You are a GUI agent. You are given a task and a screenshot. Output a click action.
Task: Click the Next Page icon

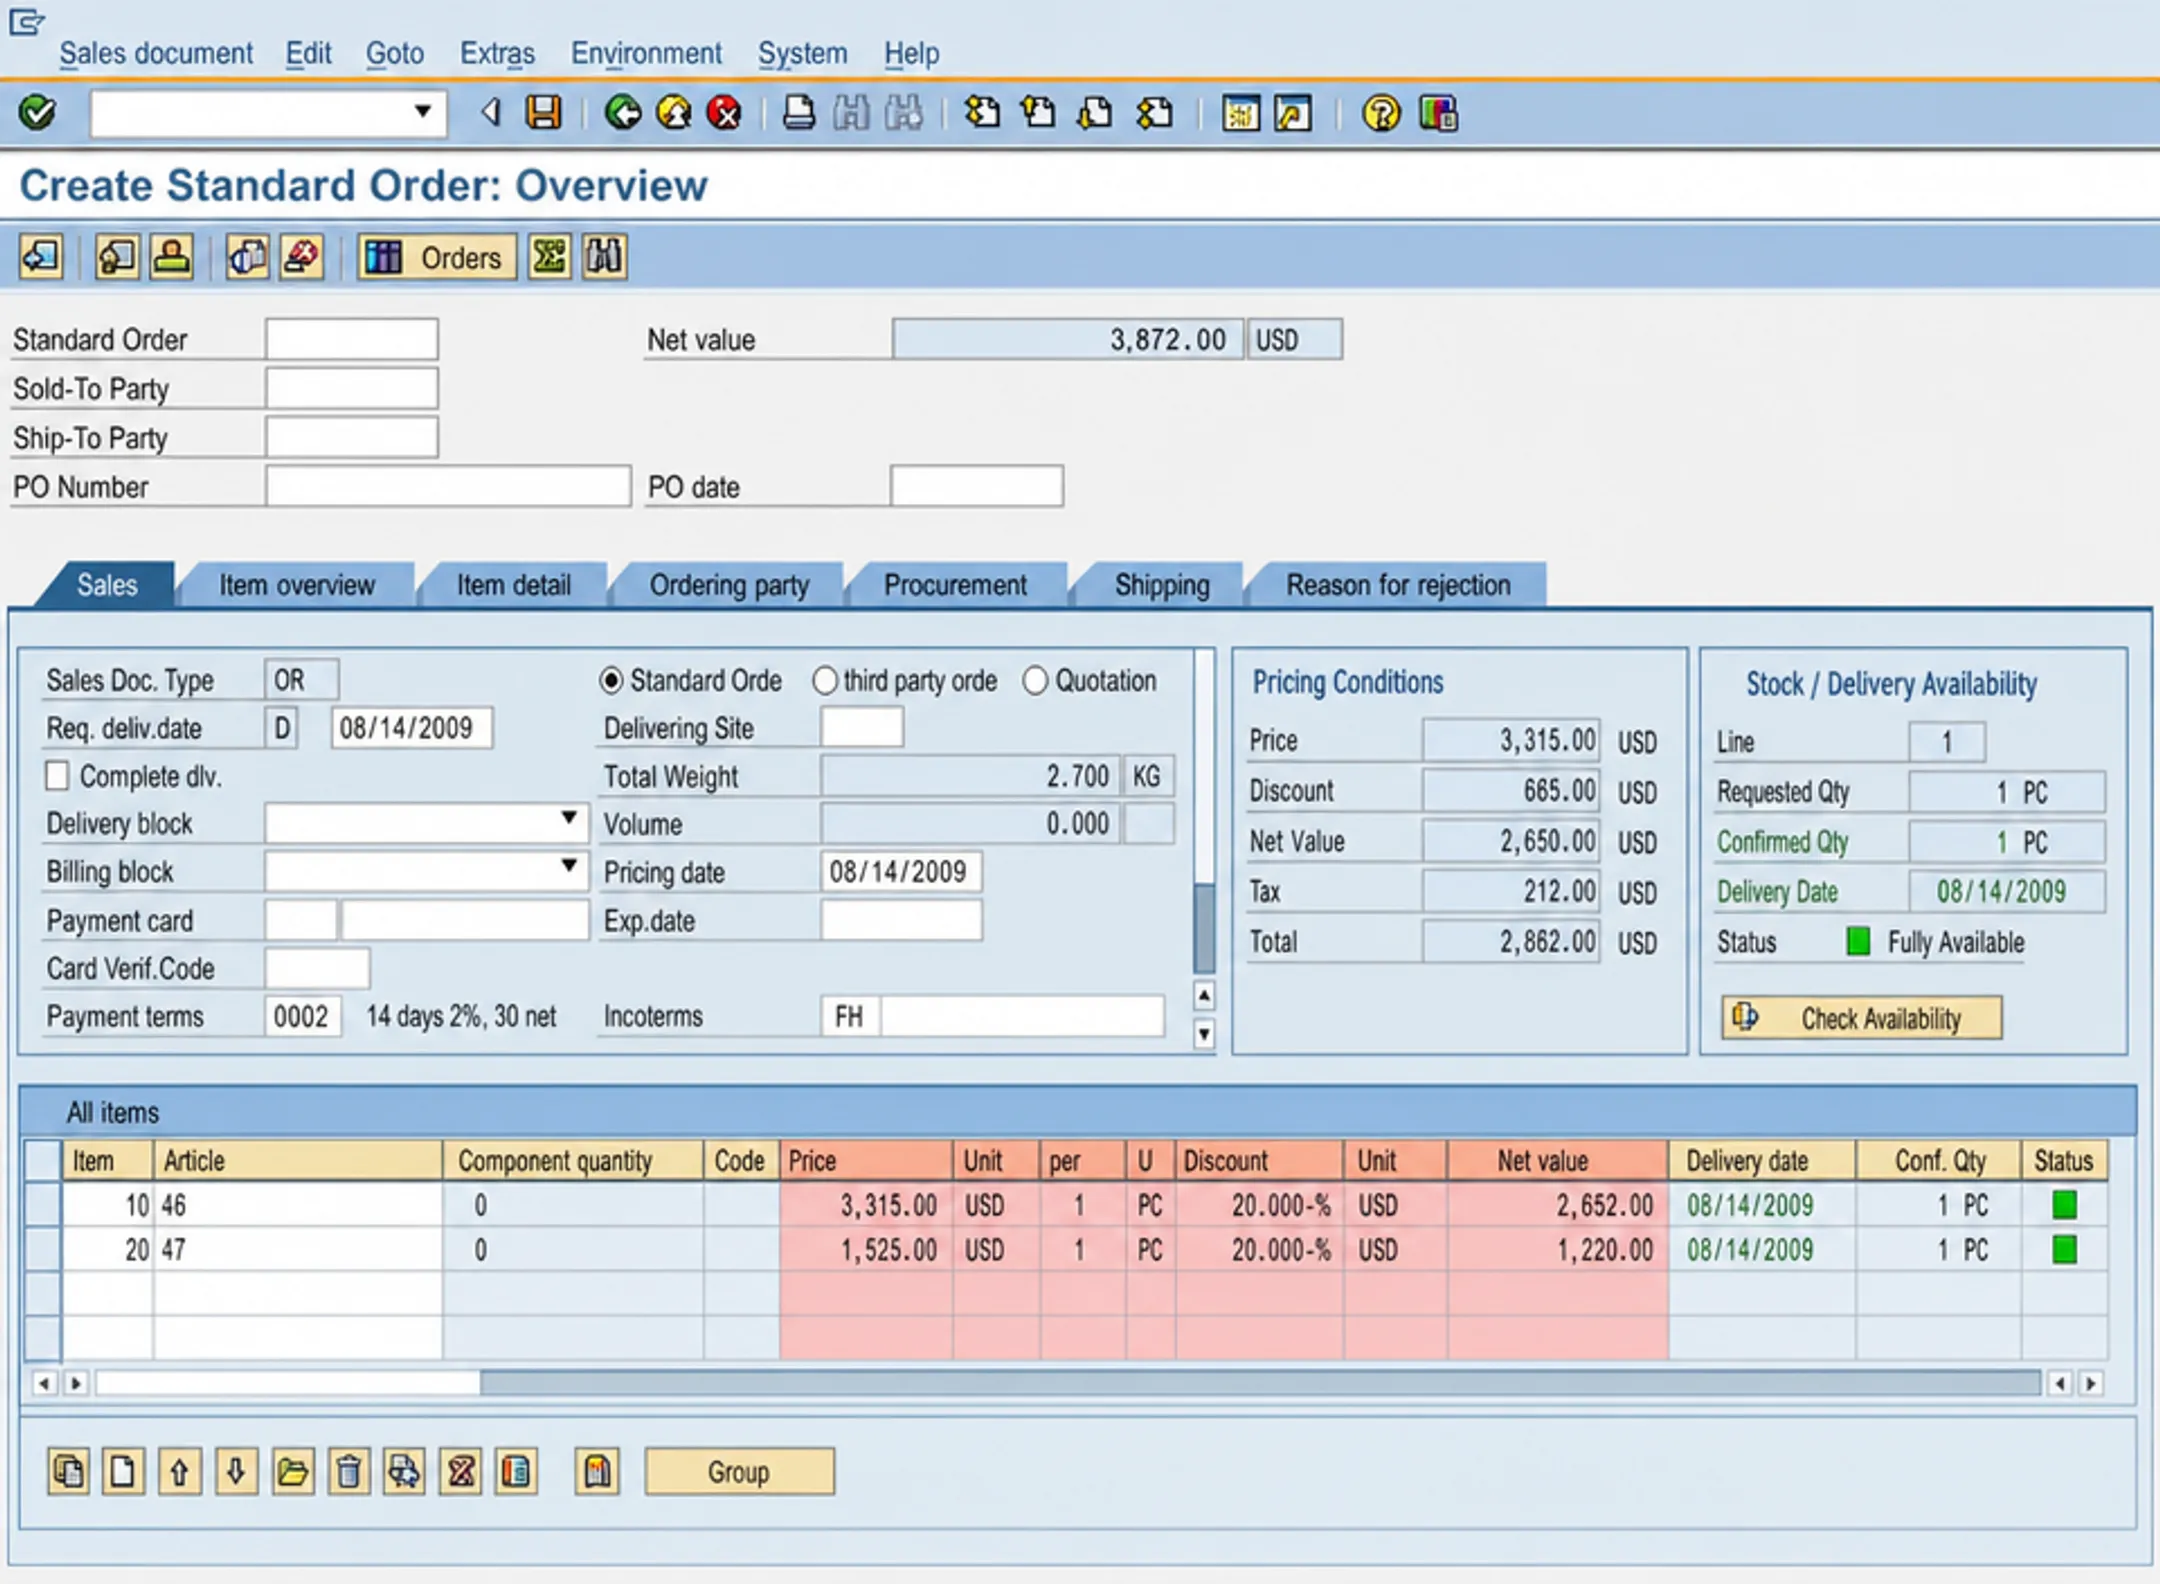click(x=1096, y=112)
